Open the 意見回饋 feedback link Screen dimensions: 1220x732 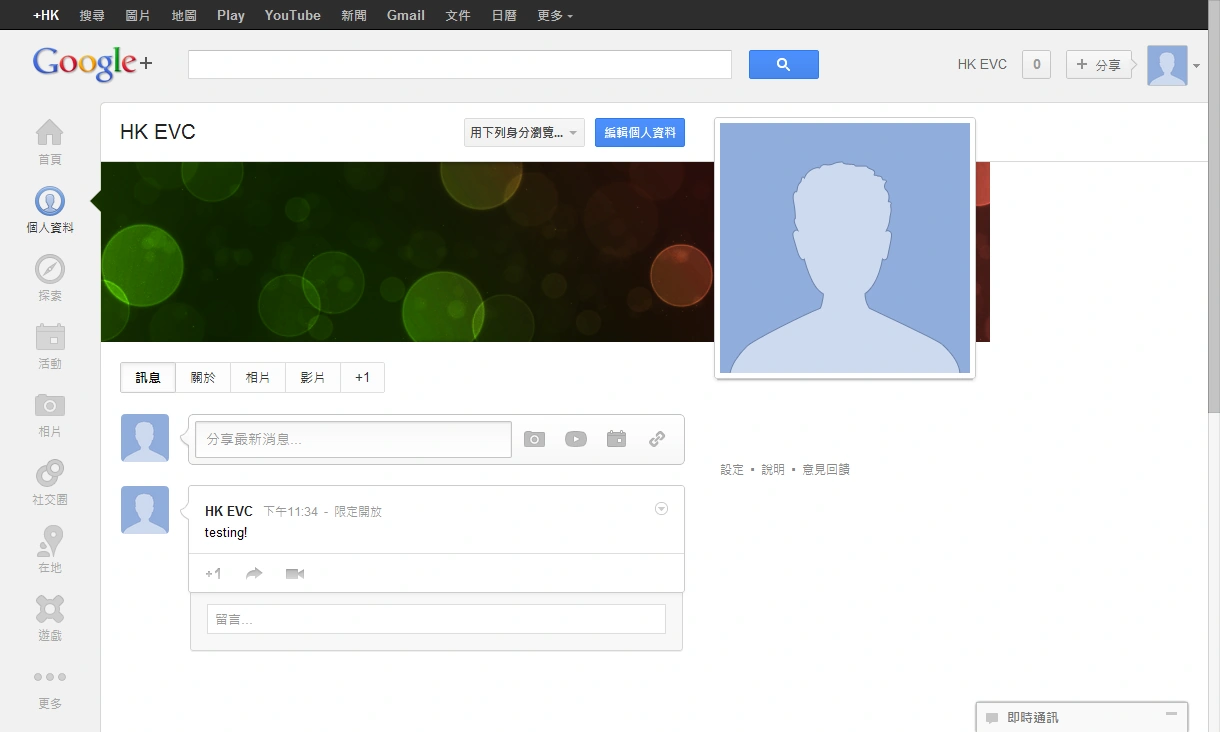click(826, 470)
